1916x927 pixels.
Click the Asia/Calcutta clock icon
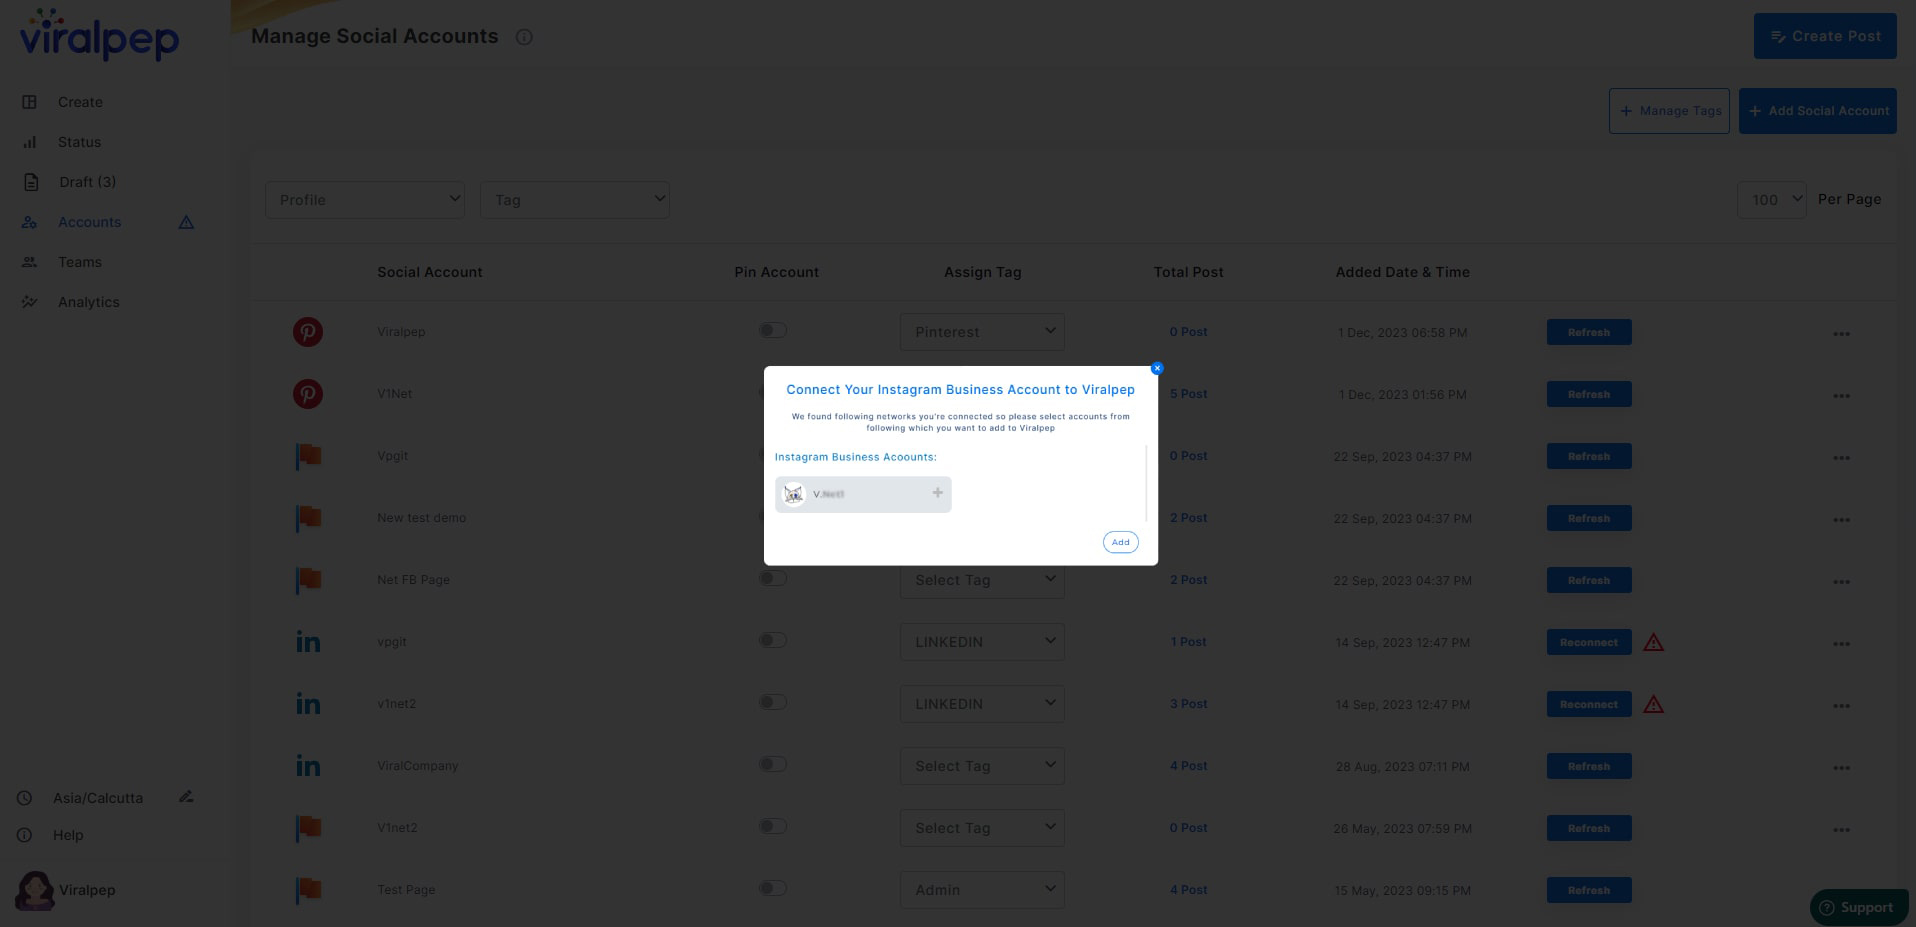click(25, 798)
